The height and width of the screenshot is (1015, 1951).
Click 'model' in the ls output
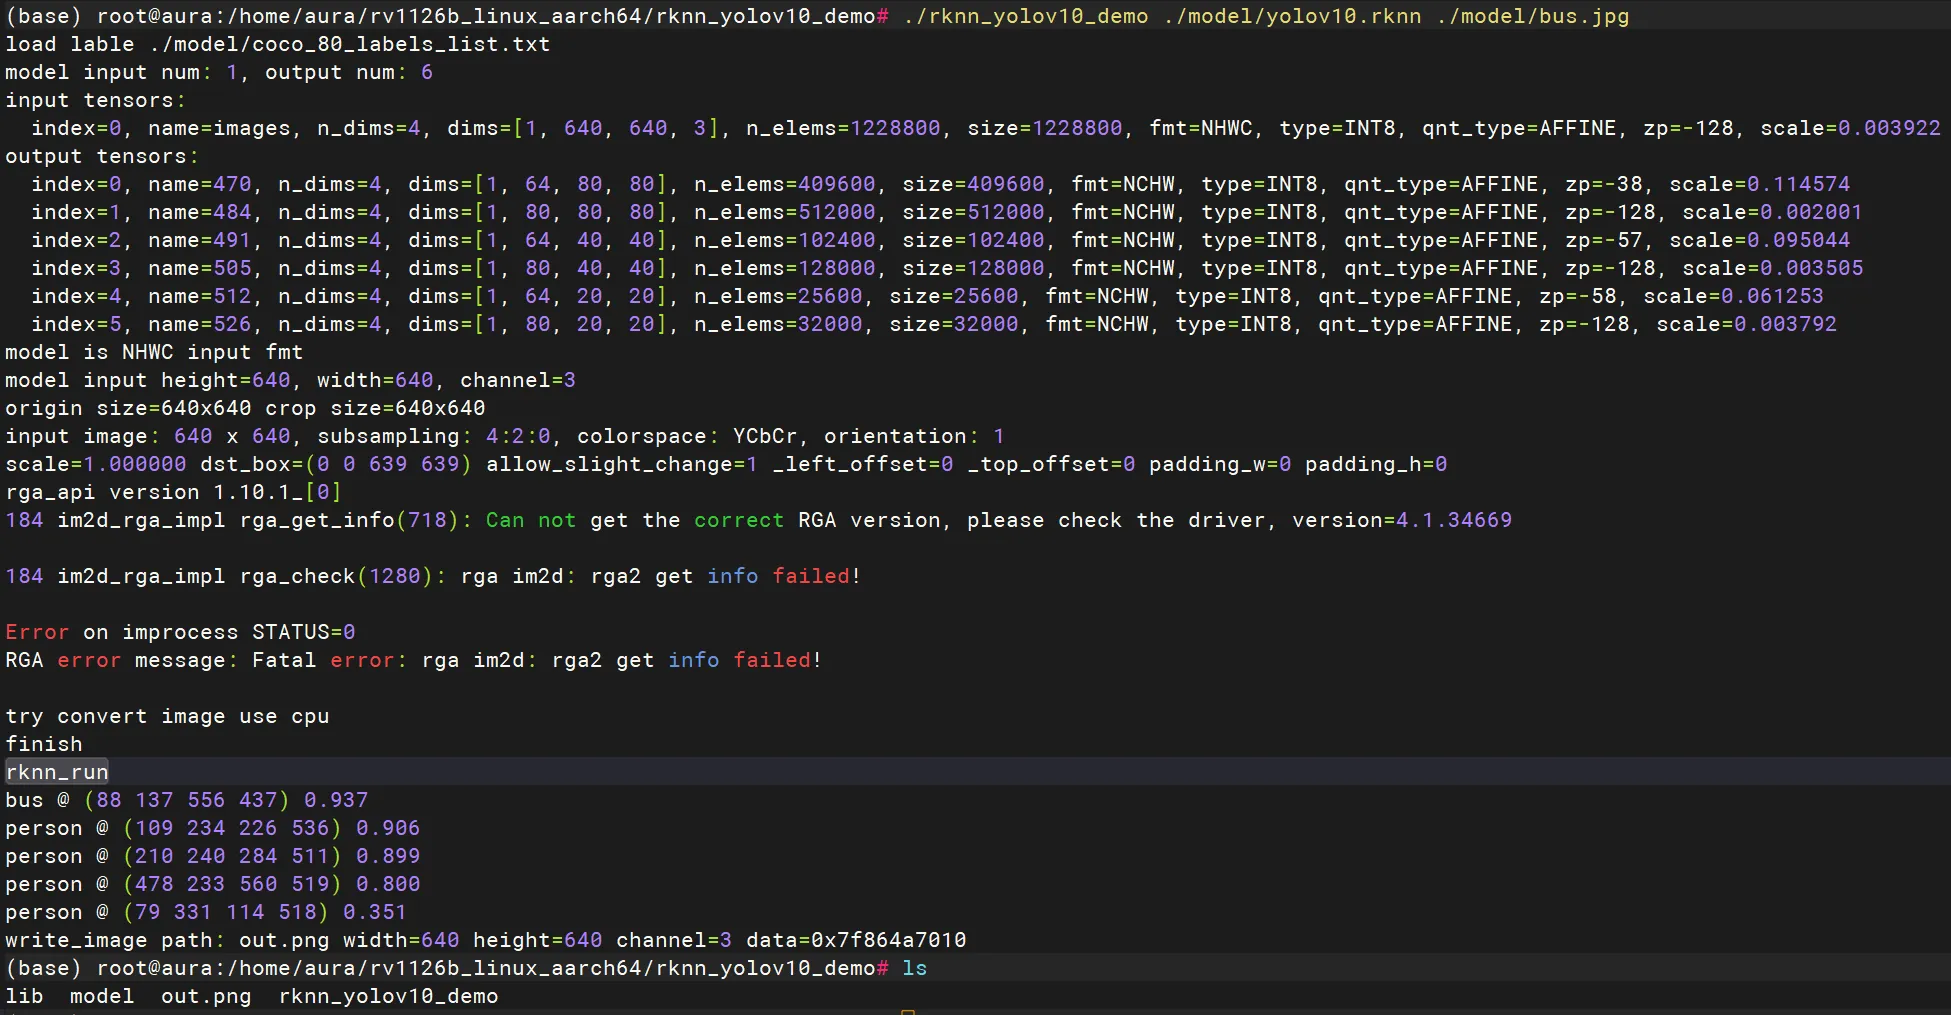tap(102, 996)
